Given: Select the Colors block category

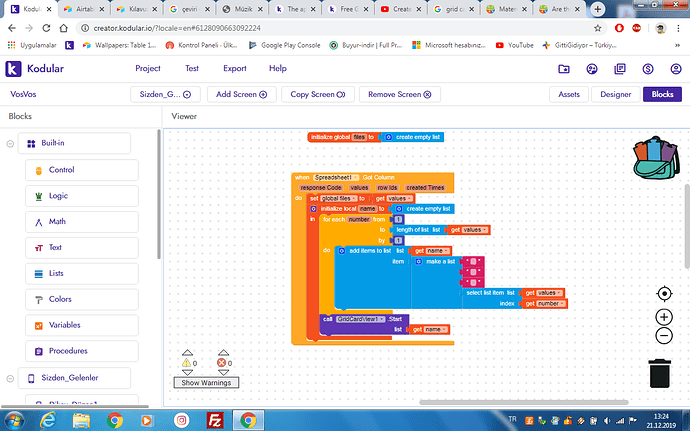Looking at the screenshot, I should (x=60, y=299).
